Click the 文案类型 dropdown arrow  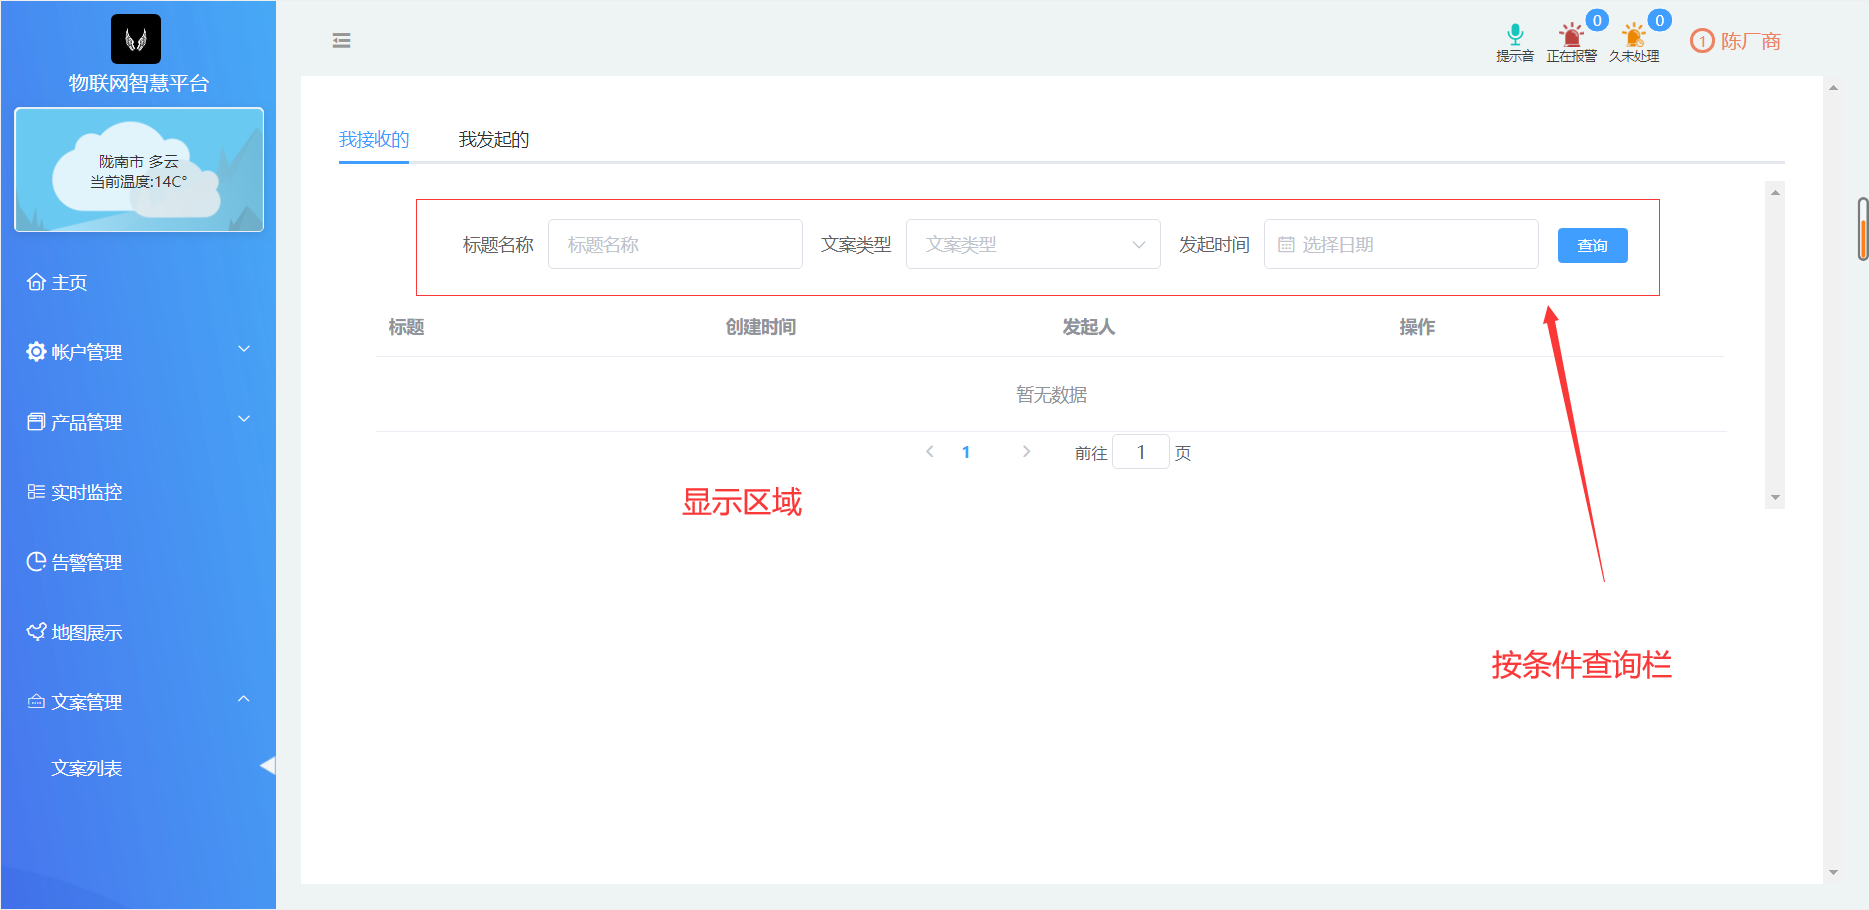1138,245
